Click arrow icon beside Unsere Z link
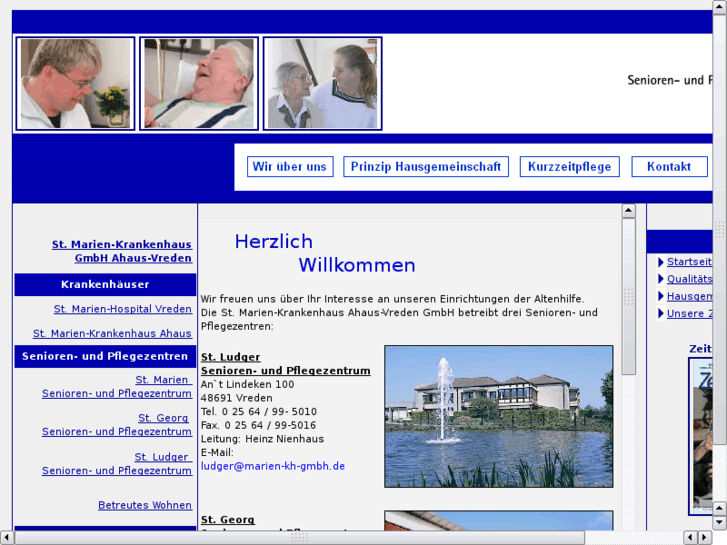 click(x=661, y=314)
